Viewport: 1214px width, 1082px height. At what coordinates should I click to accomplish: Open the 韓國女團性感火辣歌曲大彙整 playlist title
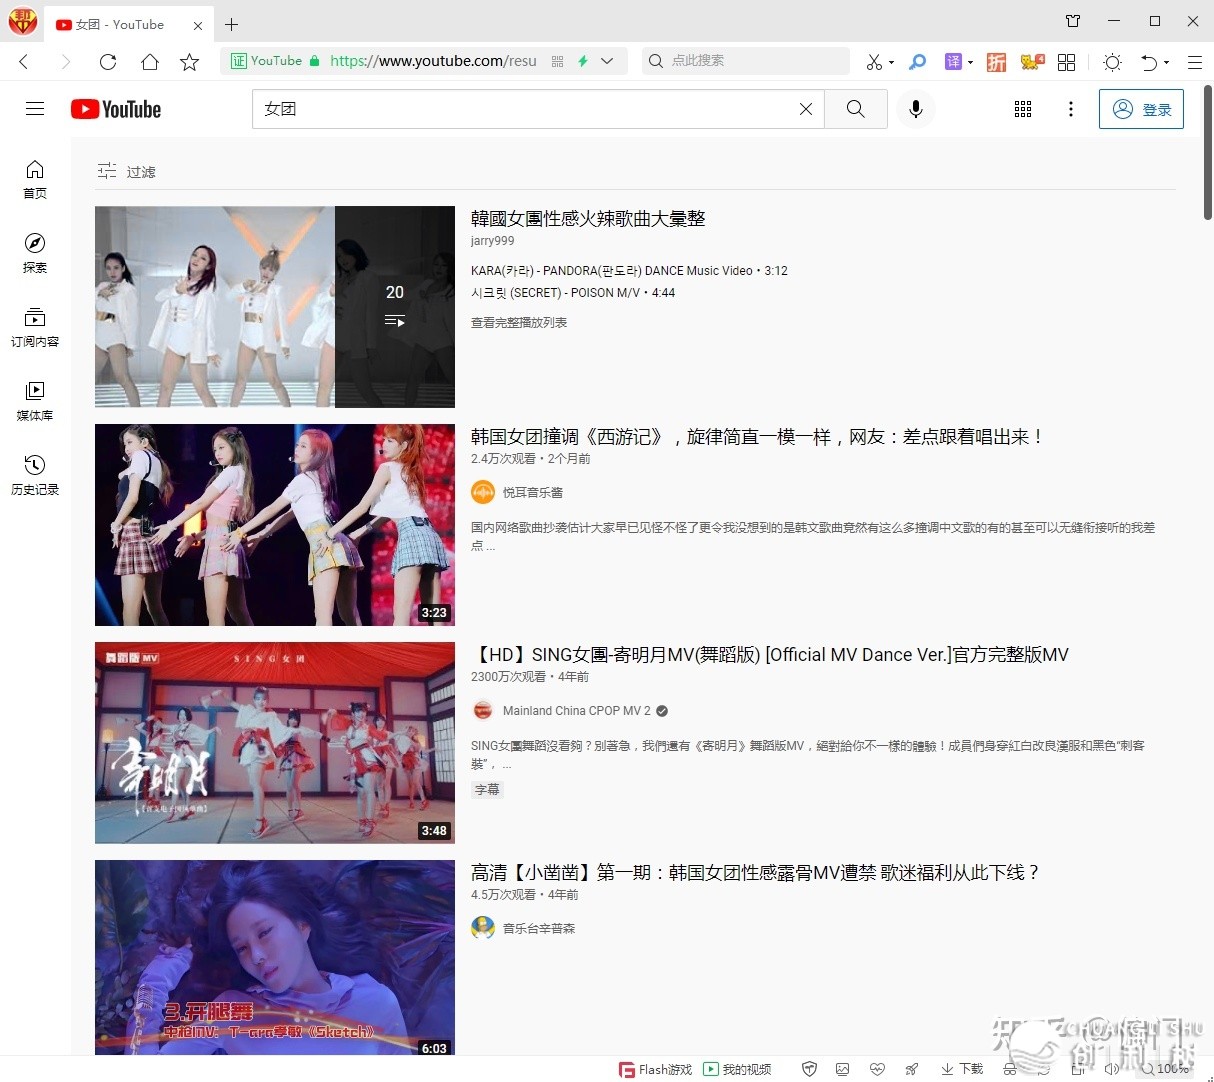[588, 218]
